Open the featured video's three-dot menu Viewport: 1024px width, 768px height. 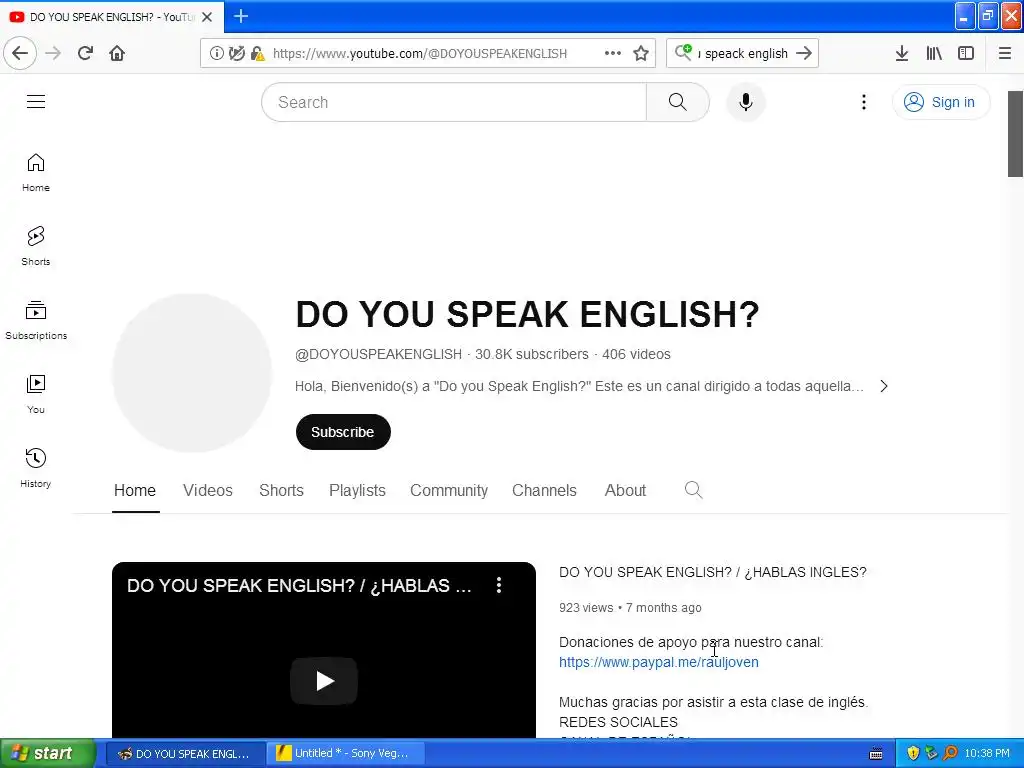499,585
